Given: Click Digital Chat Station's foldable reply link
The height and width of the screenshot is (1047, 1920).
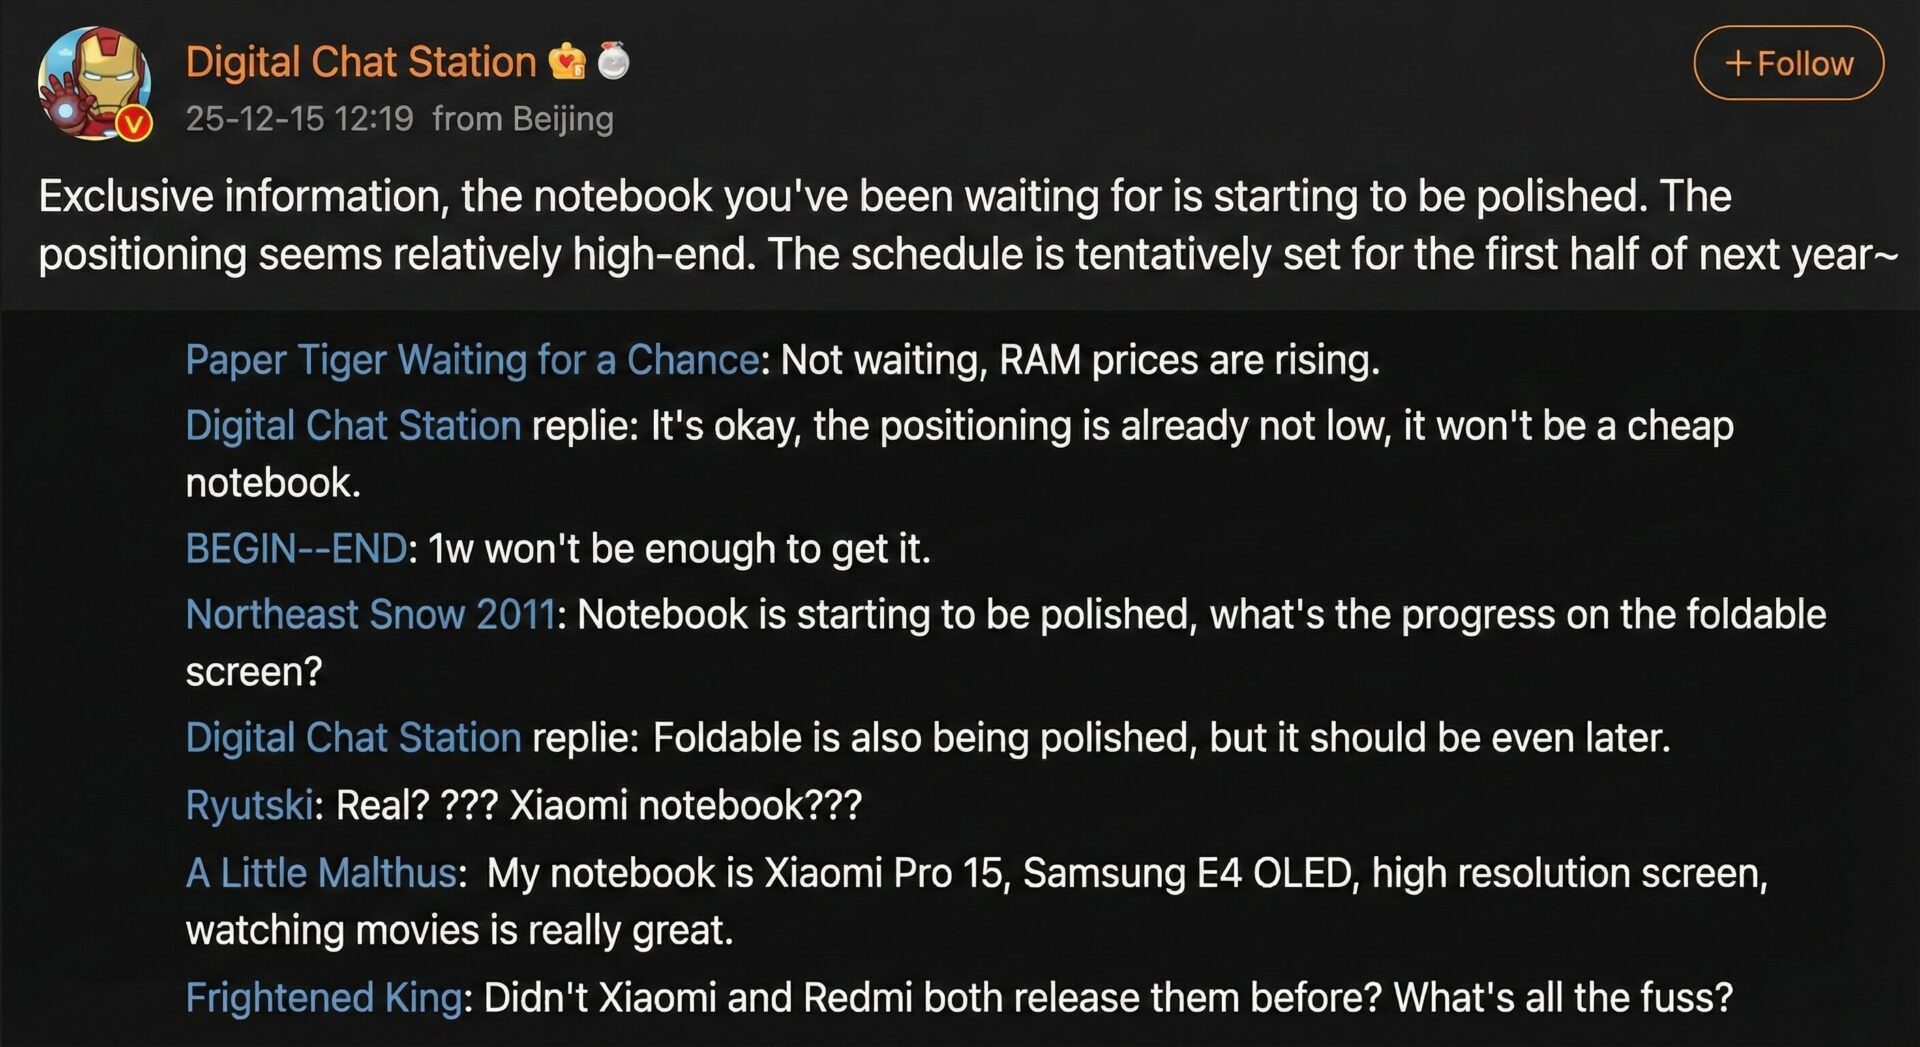Looking at the screenshot, I should (x=352, y=738).
